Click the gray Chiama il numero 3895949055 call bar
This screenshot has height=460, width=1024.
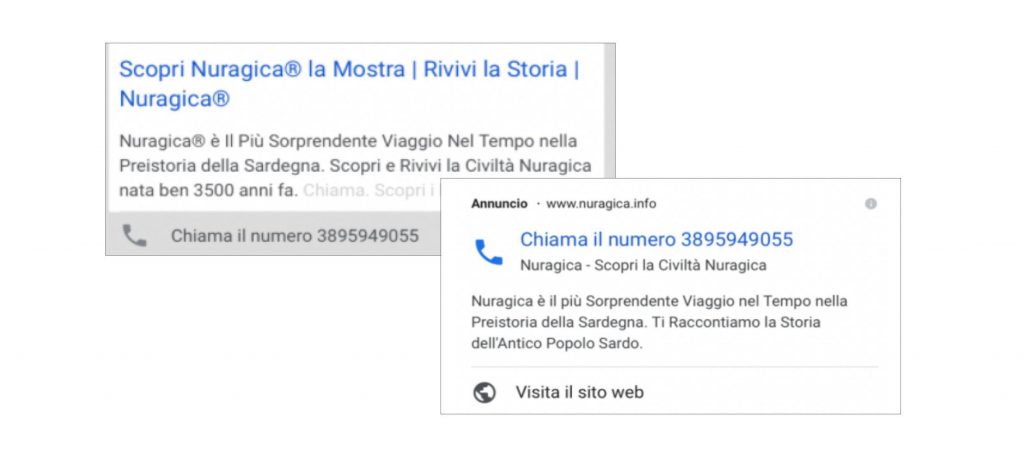coord(273,234)
